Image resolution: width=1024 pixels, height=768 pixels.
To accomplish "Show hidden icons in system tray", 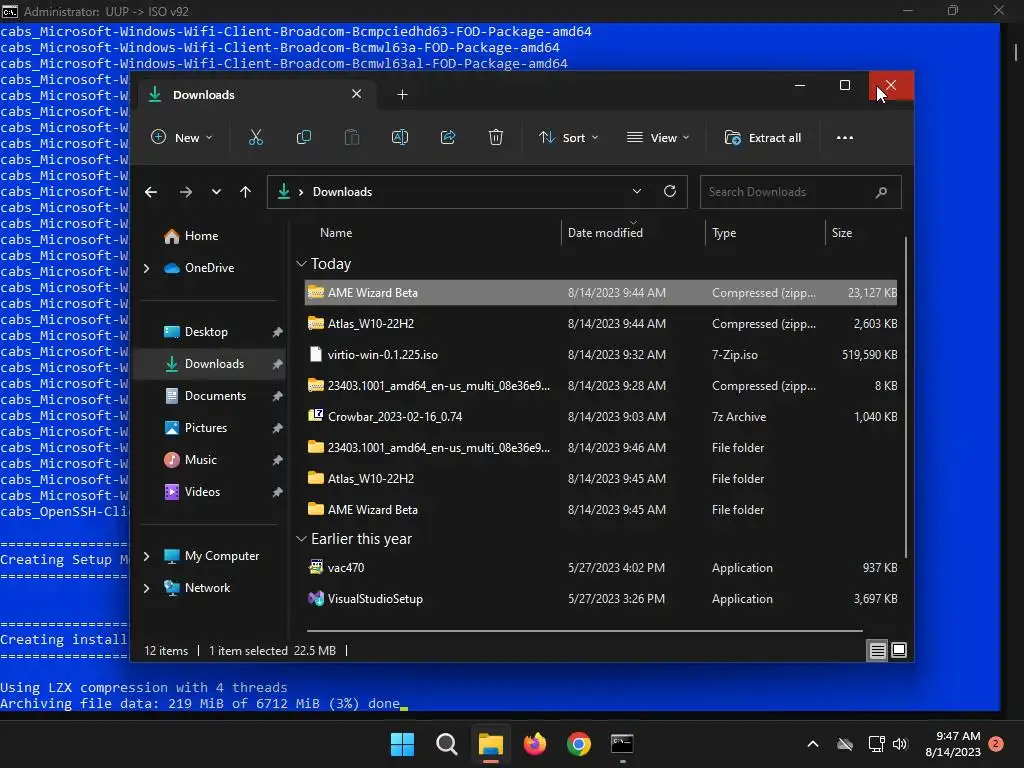I will (x=813, y=744).
